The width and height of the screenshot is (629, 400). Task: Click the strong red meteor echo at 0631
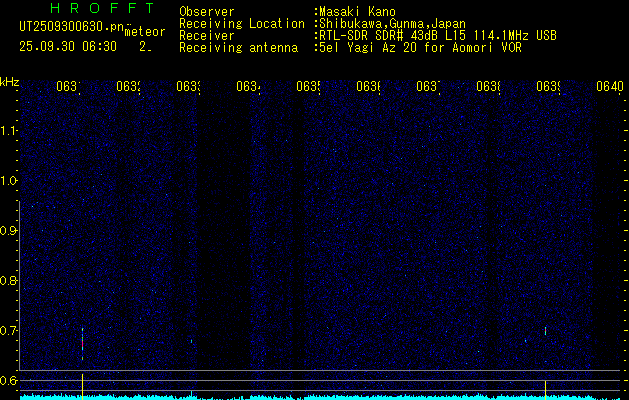(83, 344)
